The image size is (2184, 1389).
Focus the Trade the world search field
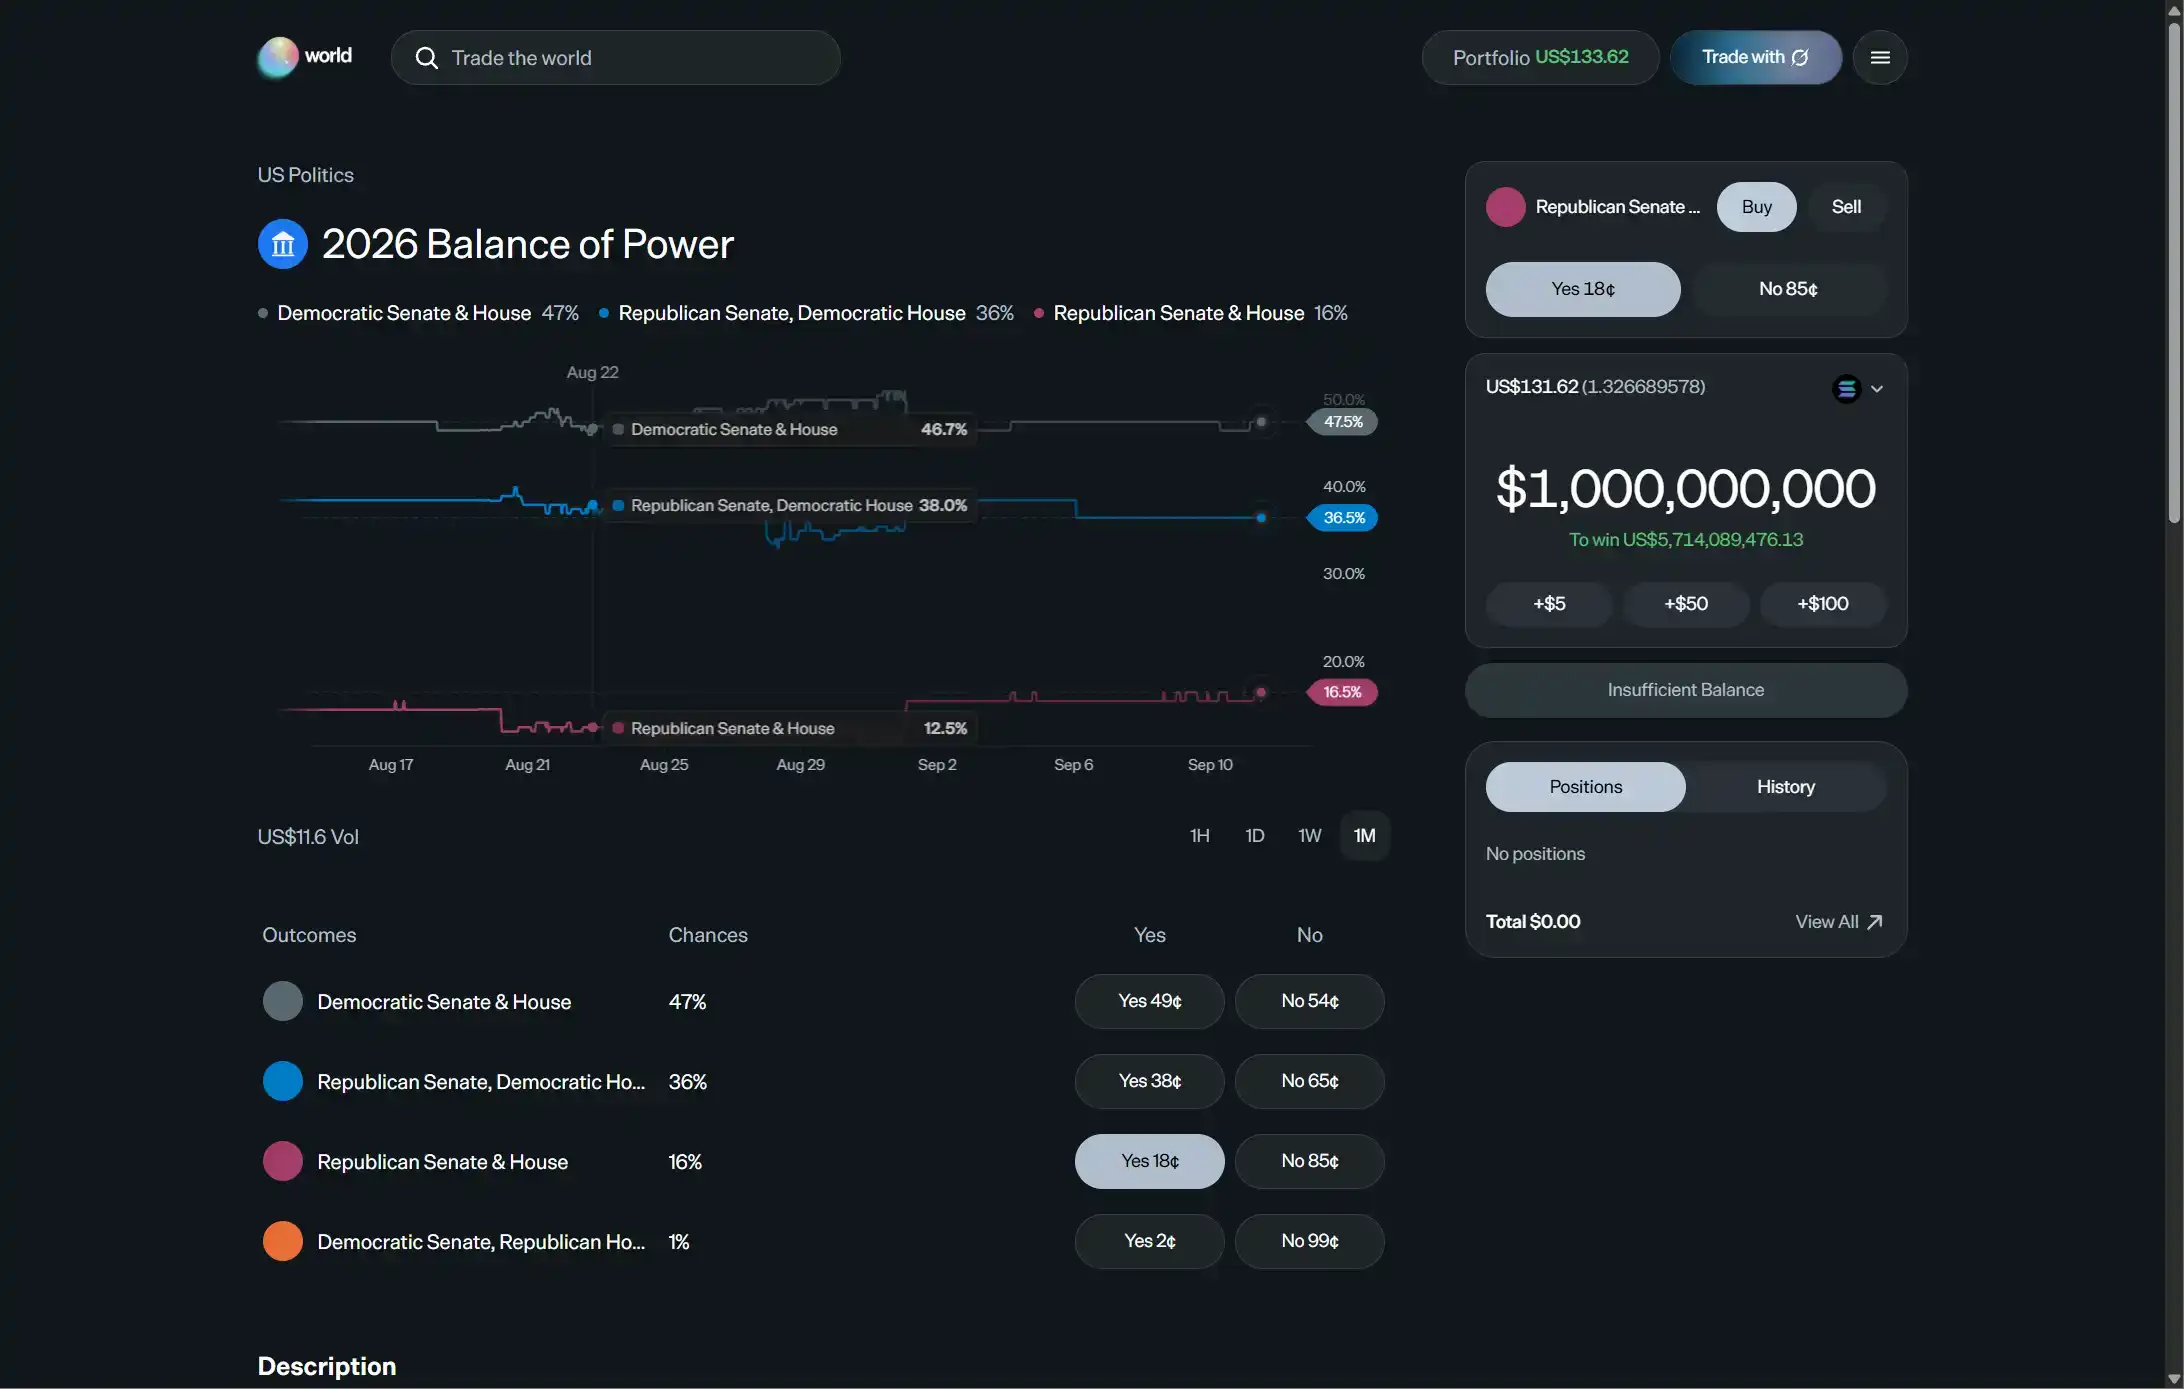(615, 58)
